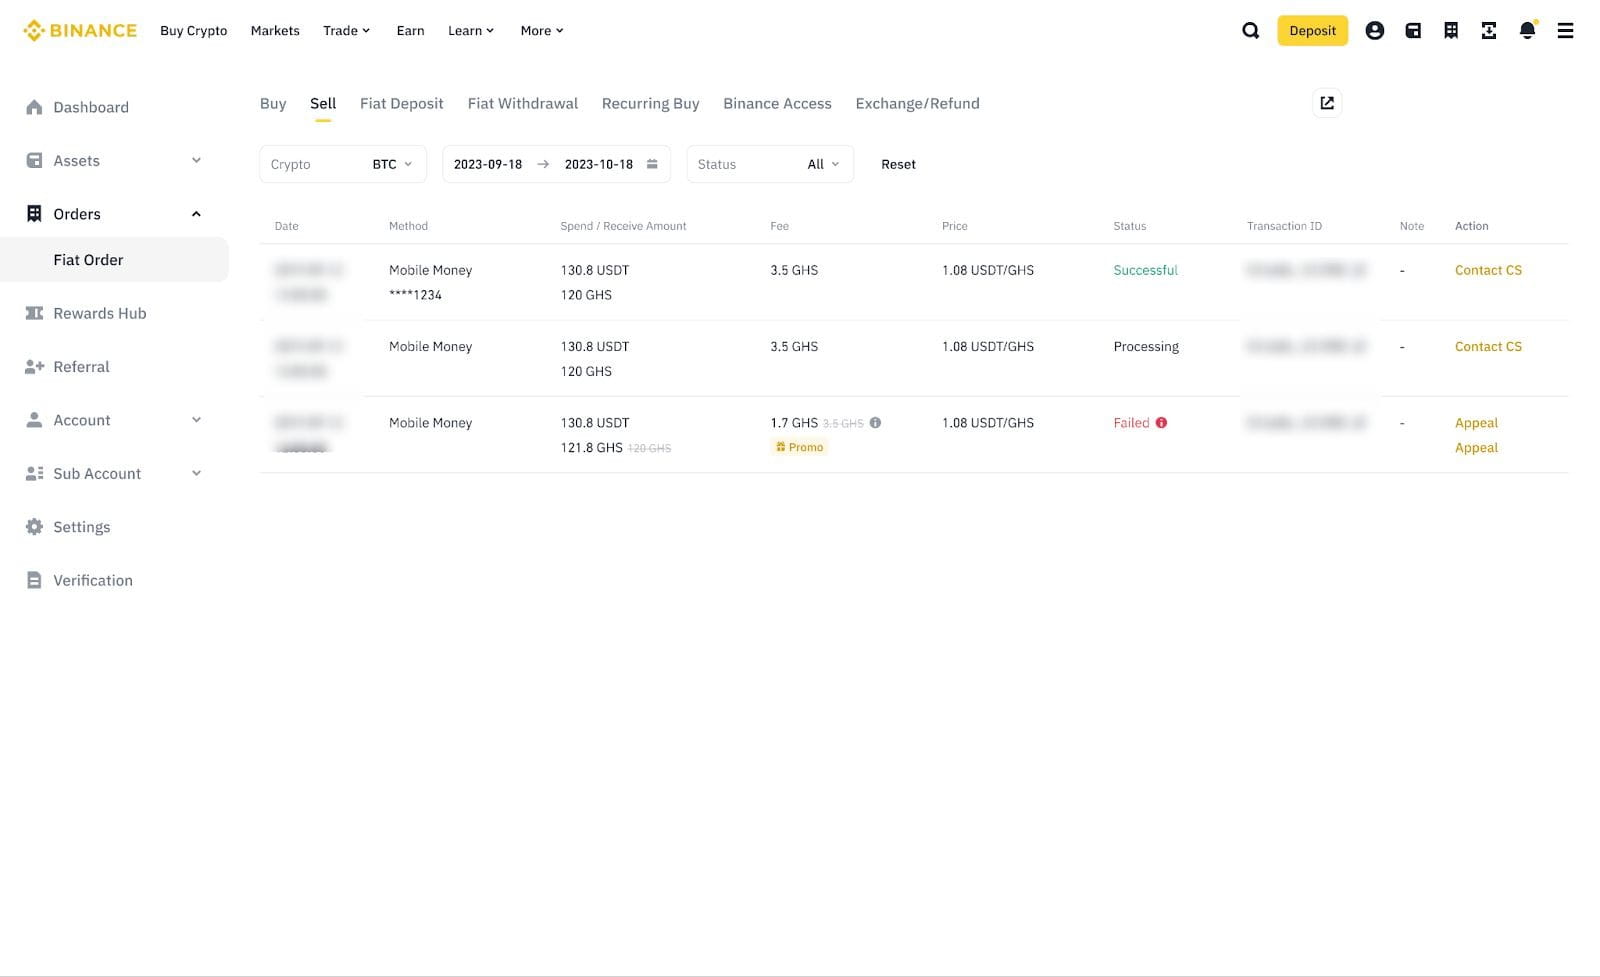Click the 121.8 GHS receive amount
Screen dimensions: 1600x977
pyautogui.click(x=591, y=448)
